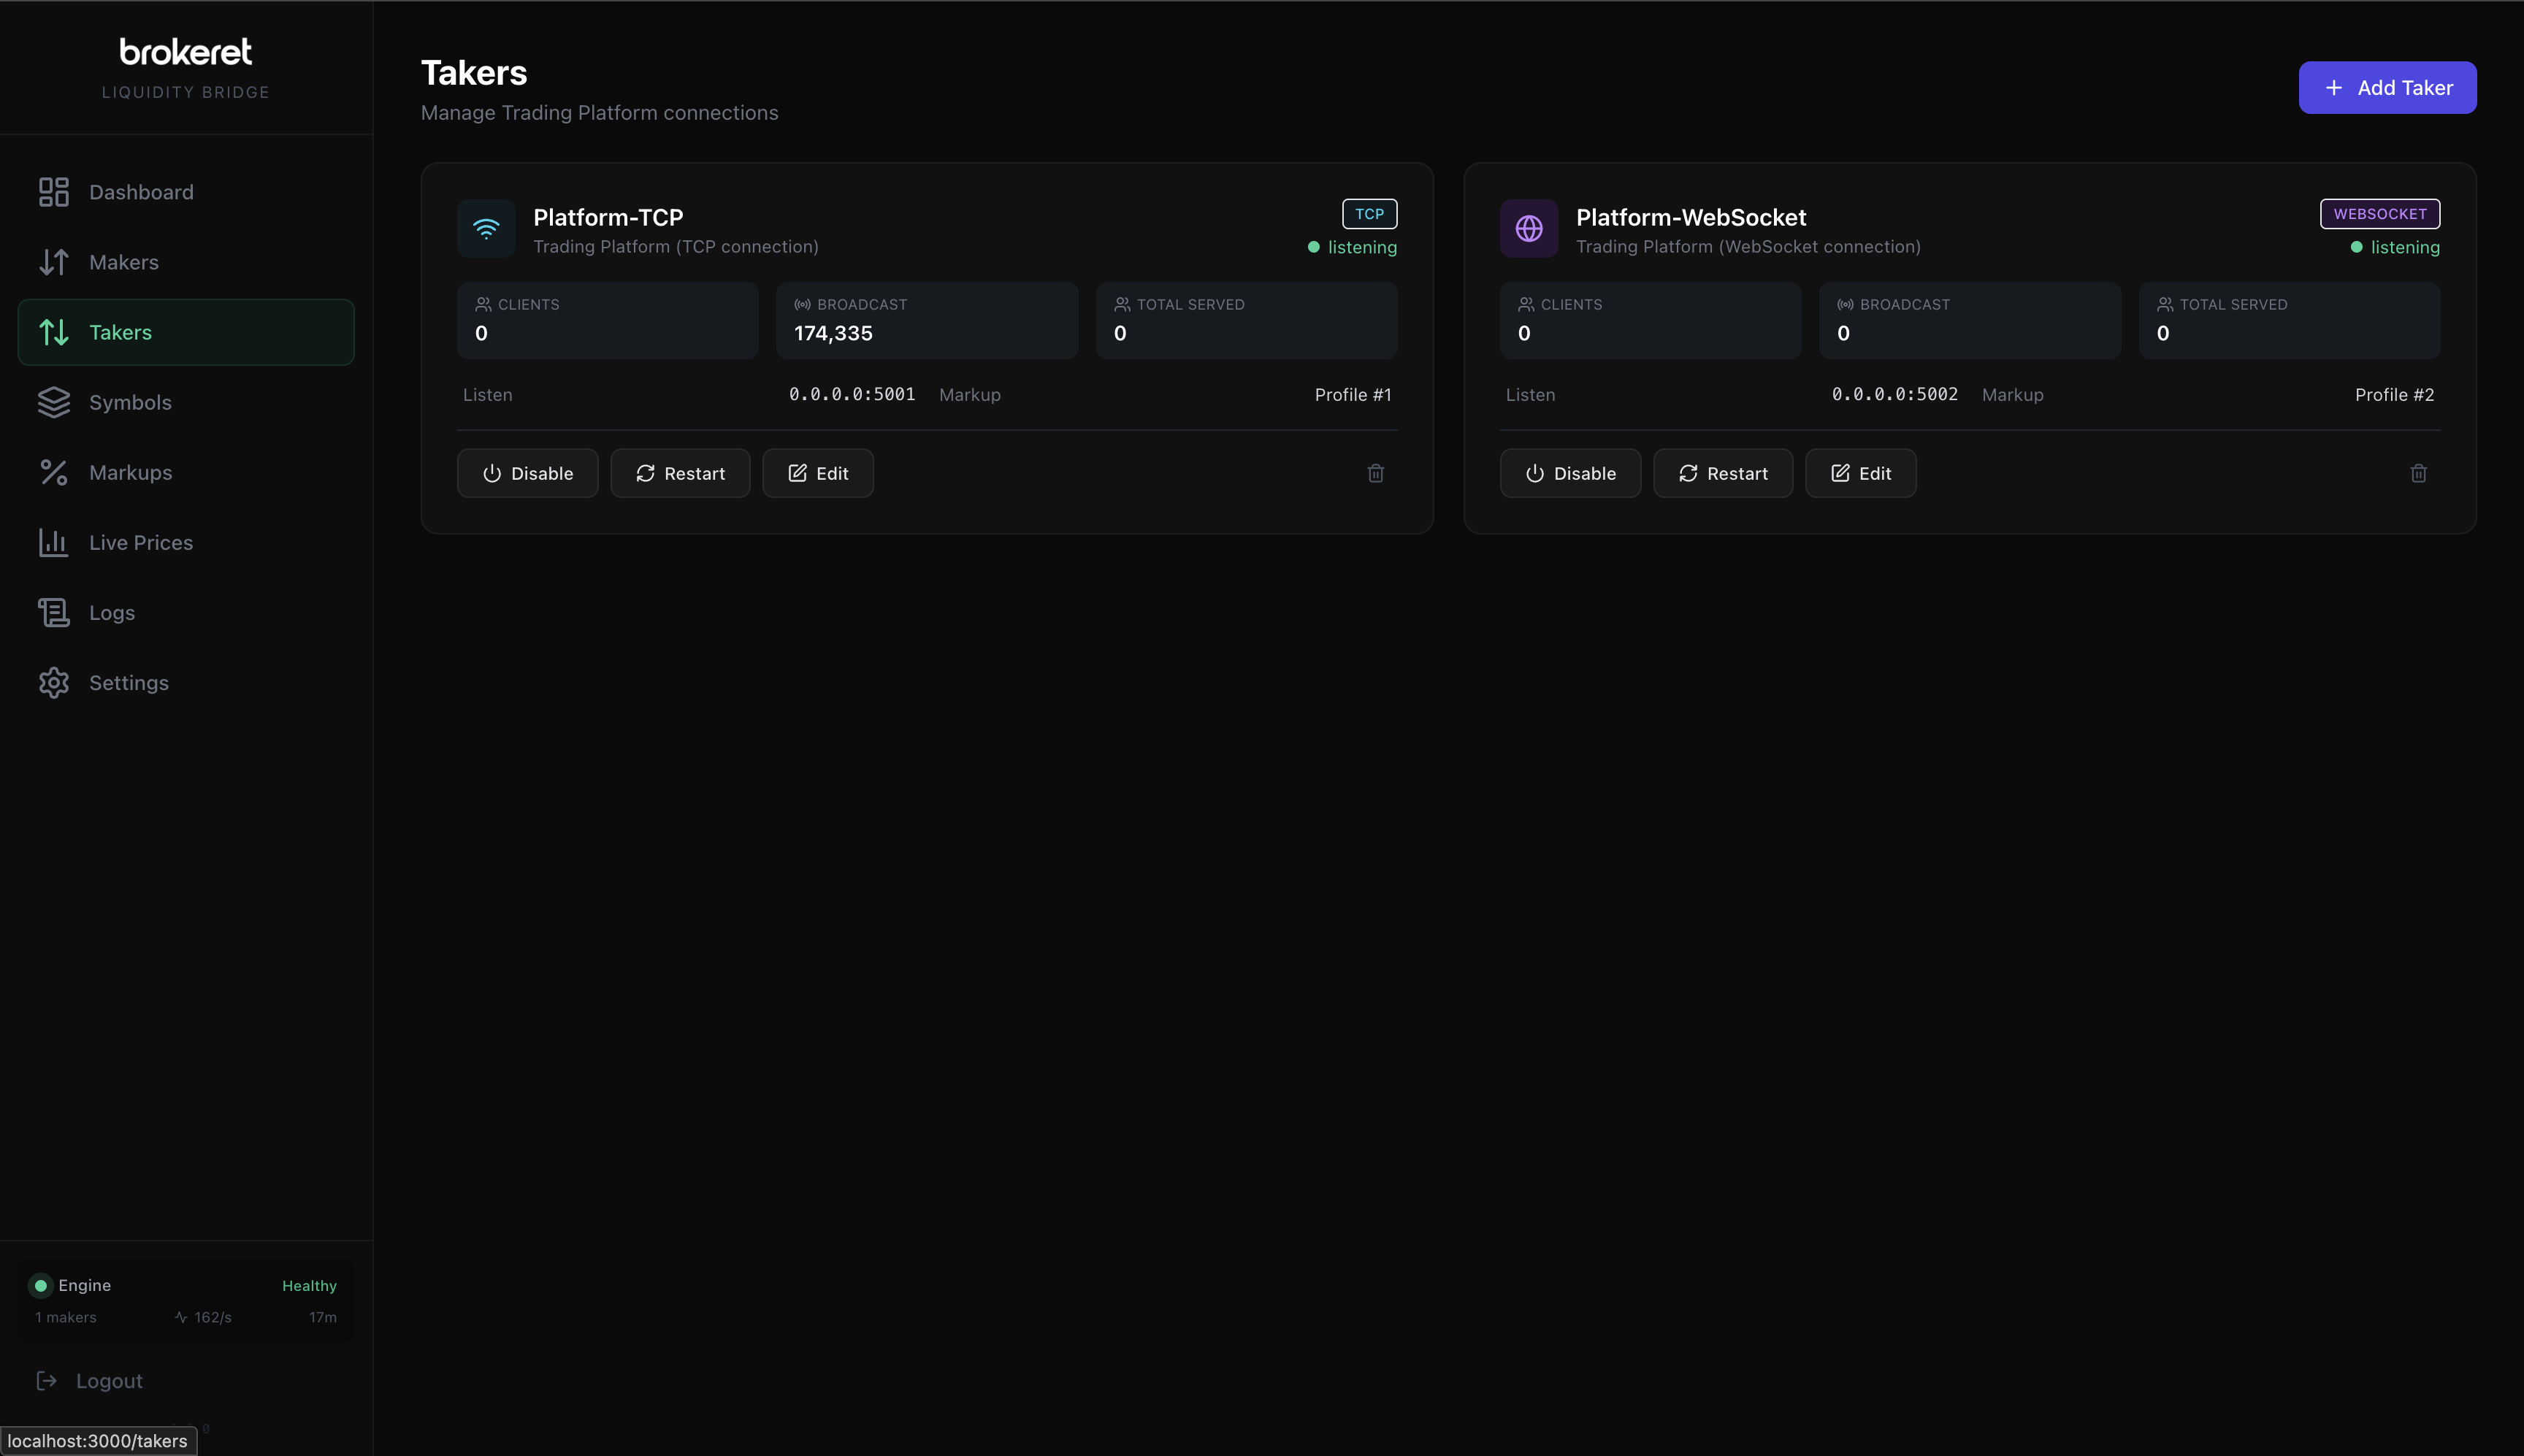Click the Add Taker button
The width and height of the screenshot is (2524, 1456).
(x=2388, y=87)
